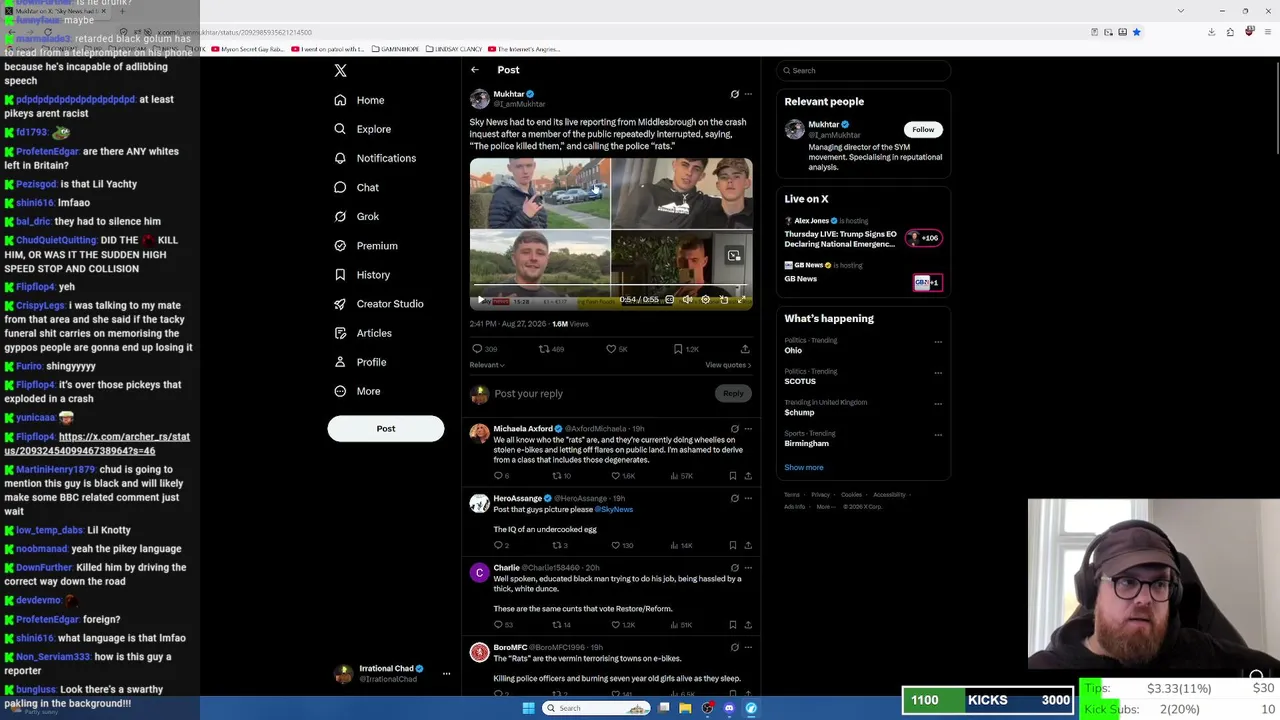This screenshot has height=720, width=1280.
Task: Open three-dot menu on BoroMFC's reply
Action: click(x=748, y=647)
